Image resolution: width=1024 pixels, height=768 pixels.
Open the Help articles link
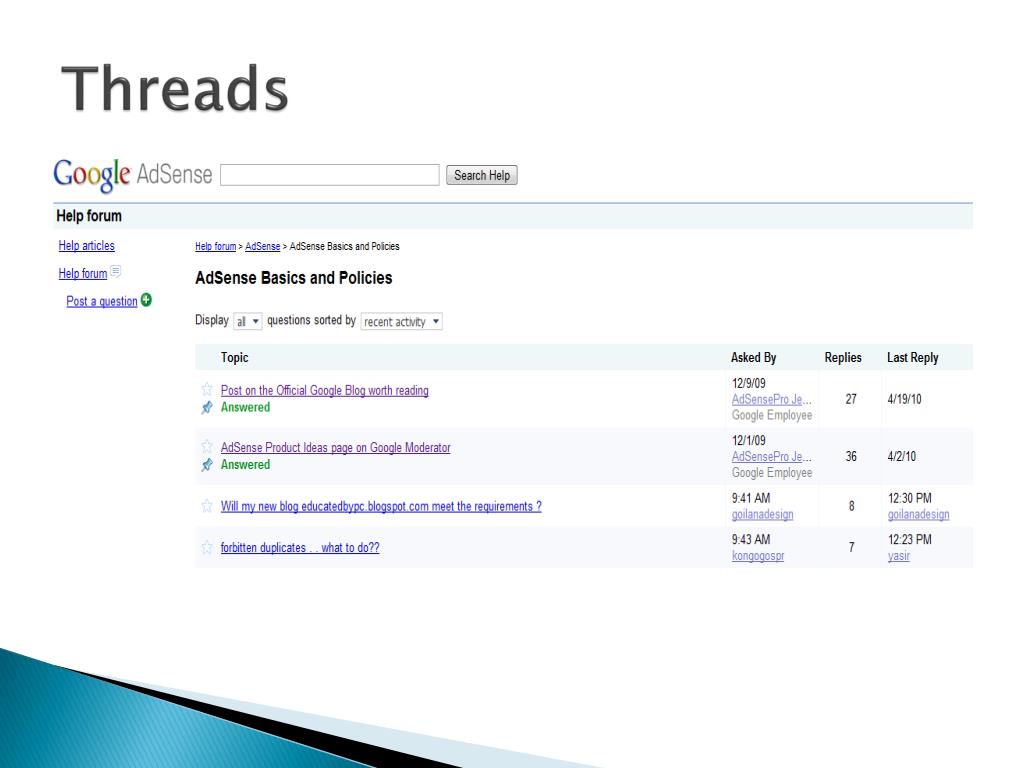pos(86,246)
